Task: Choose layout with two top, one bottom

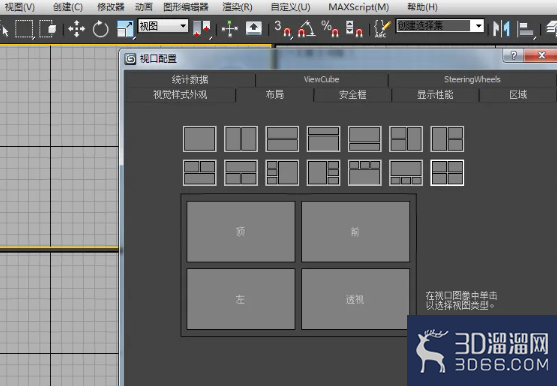Action: (200, 173)
